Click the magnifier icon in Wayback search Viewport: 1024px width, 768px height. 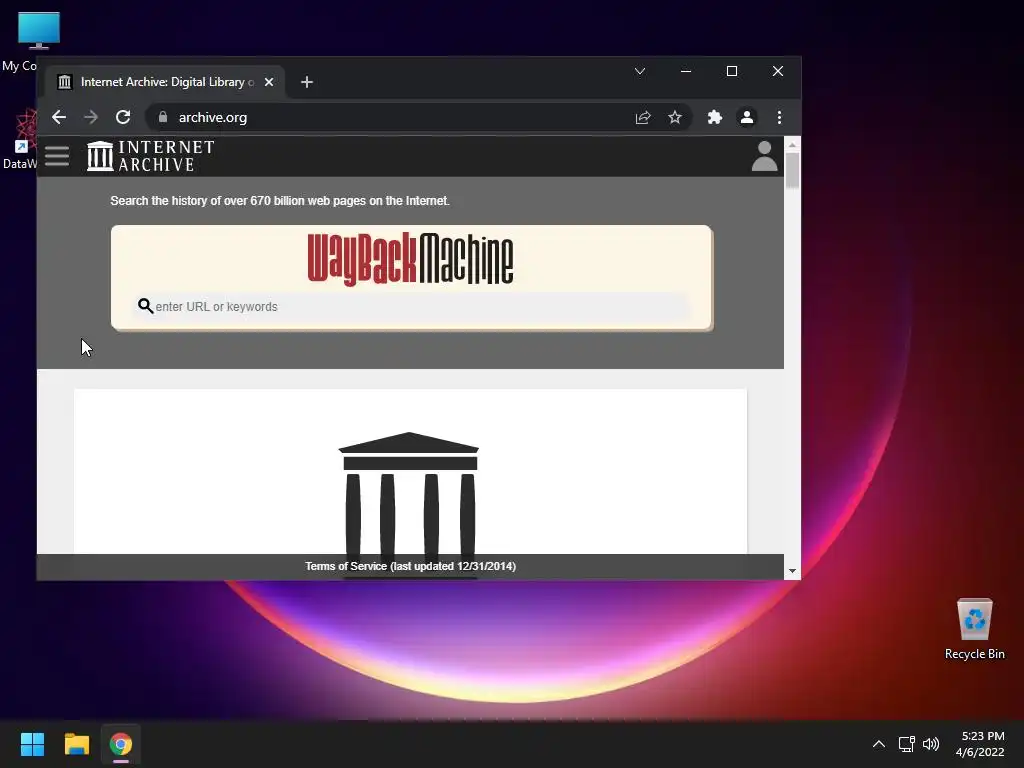145,306
